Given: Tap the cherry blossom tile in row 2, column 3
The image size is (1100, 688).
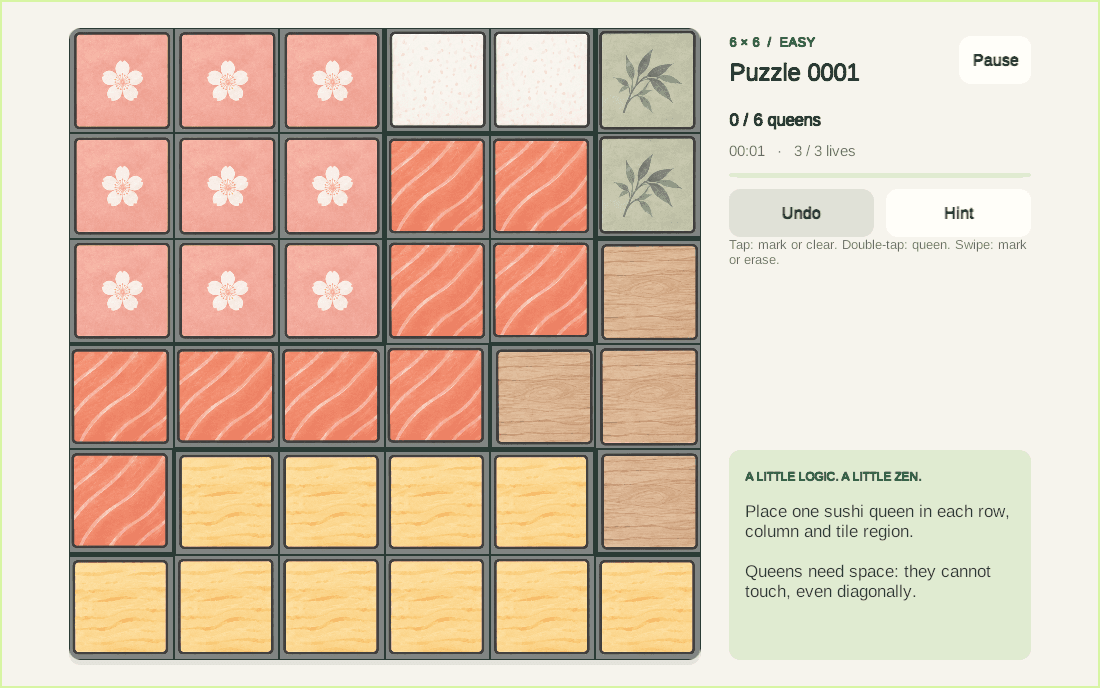Looking at the screenshot, I should coord(333,186).
